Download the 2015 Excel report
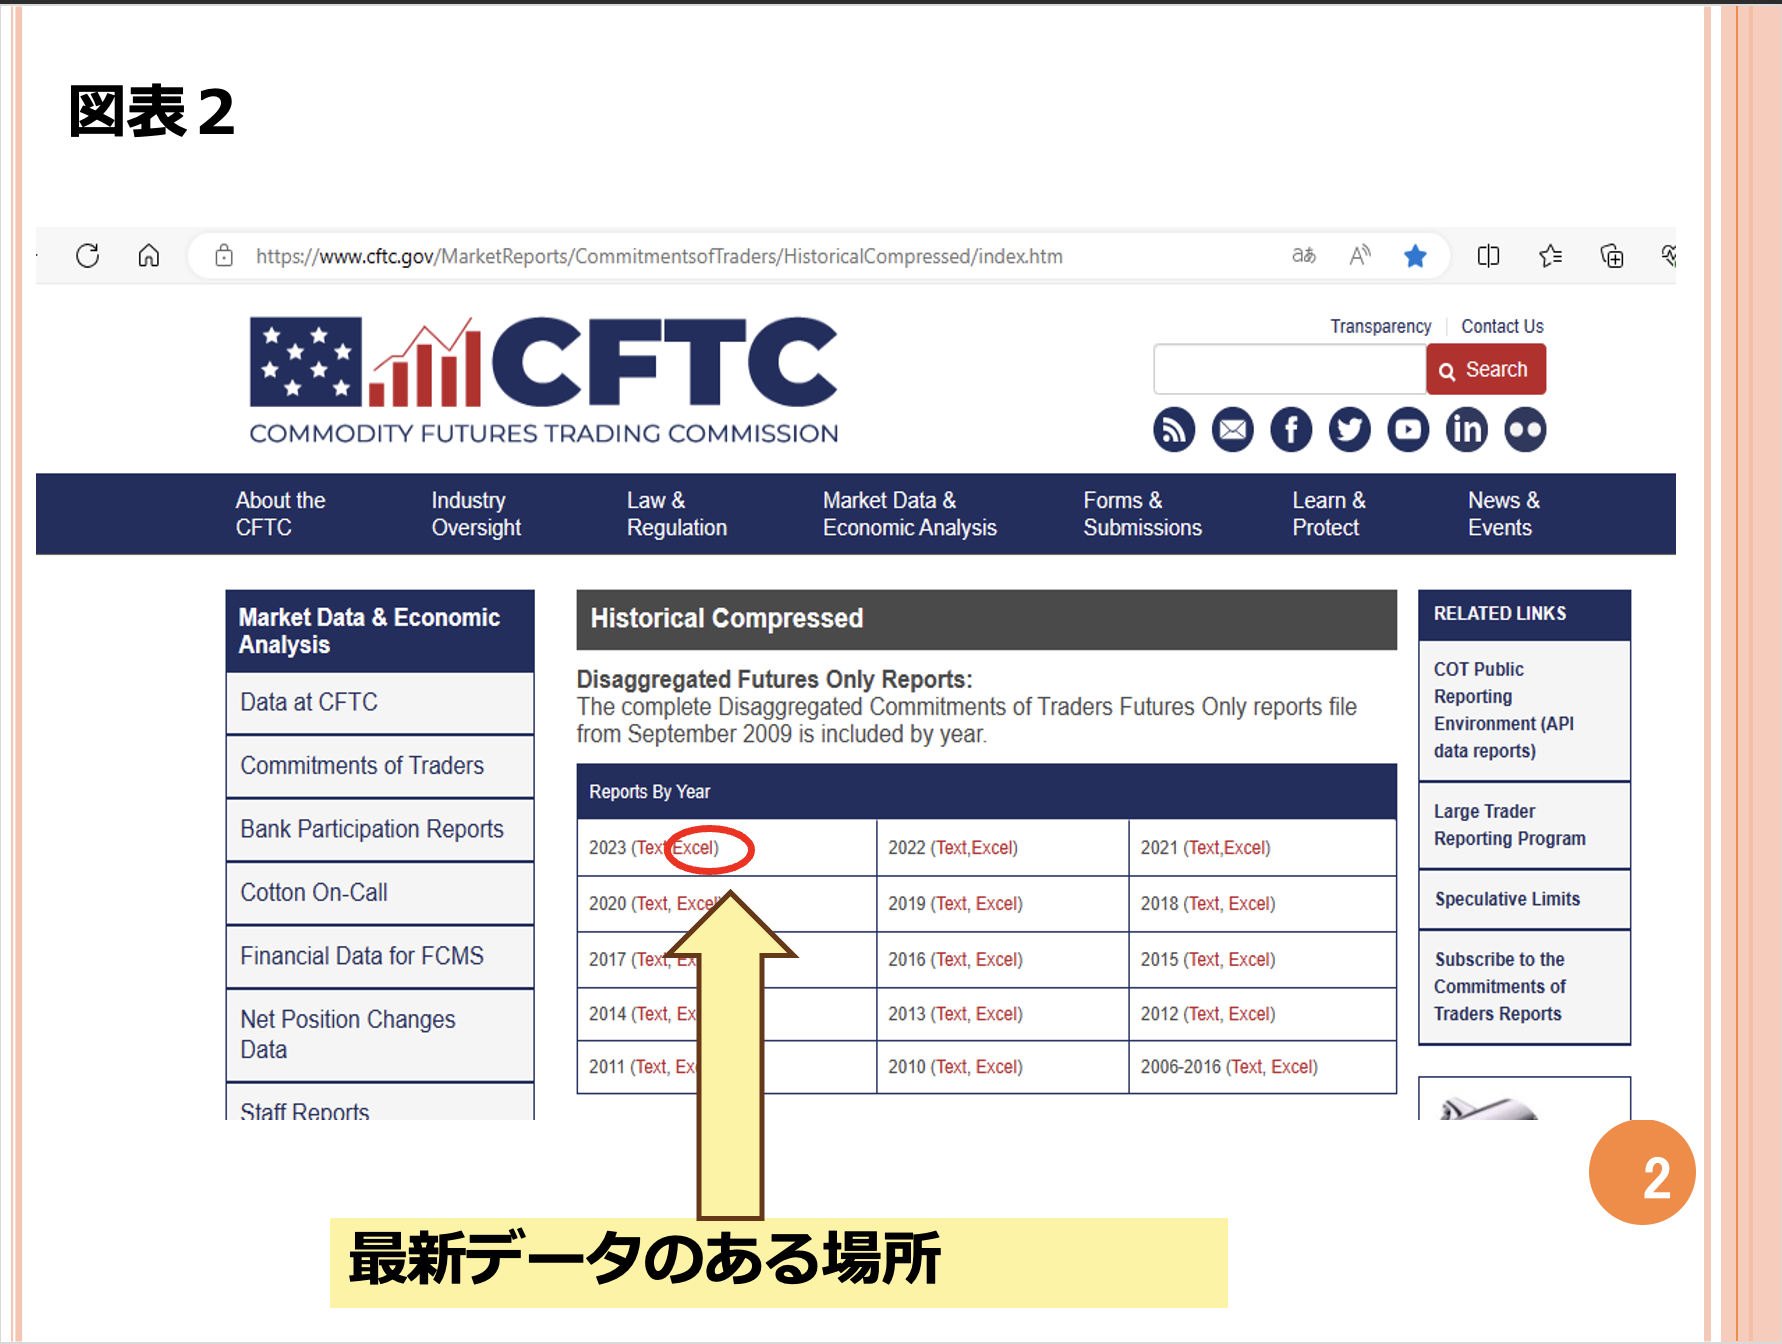The image size is (1782, 1344). pyautogui.click(x=1249, y=960)
